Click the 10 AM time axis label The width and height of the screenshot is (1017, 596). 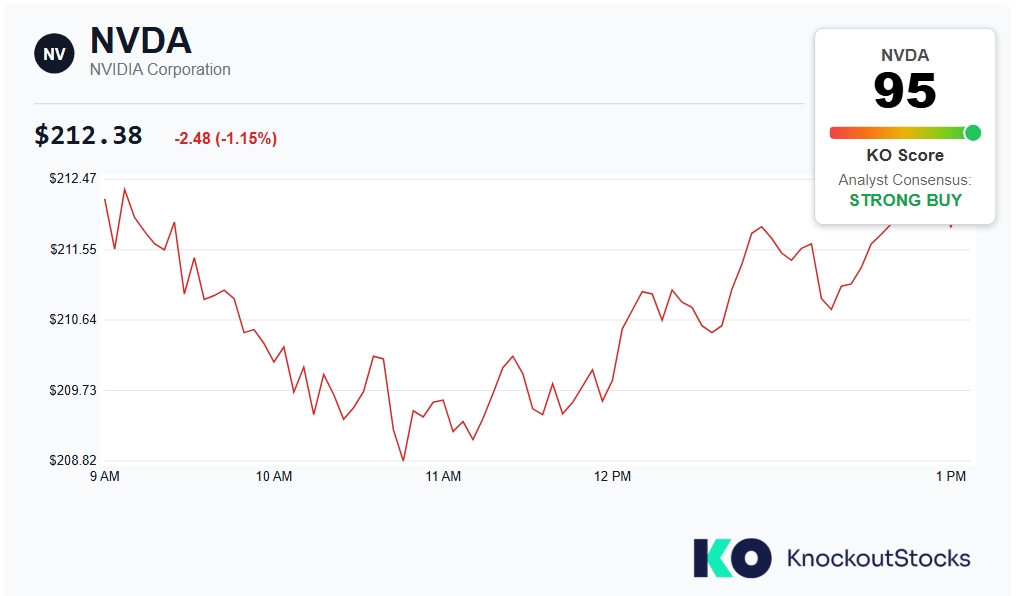pos(274,476)
